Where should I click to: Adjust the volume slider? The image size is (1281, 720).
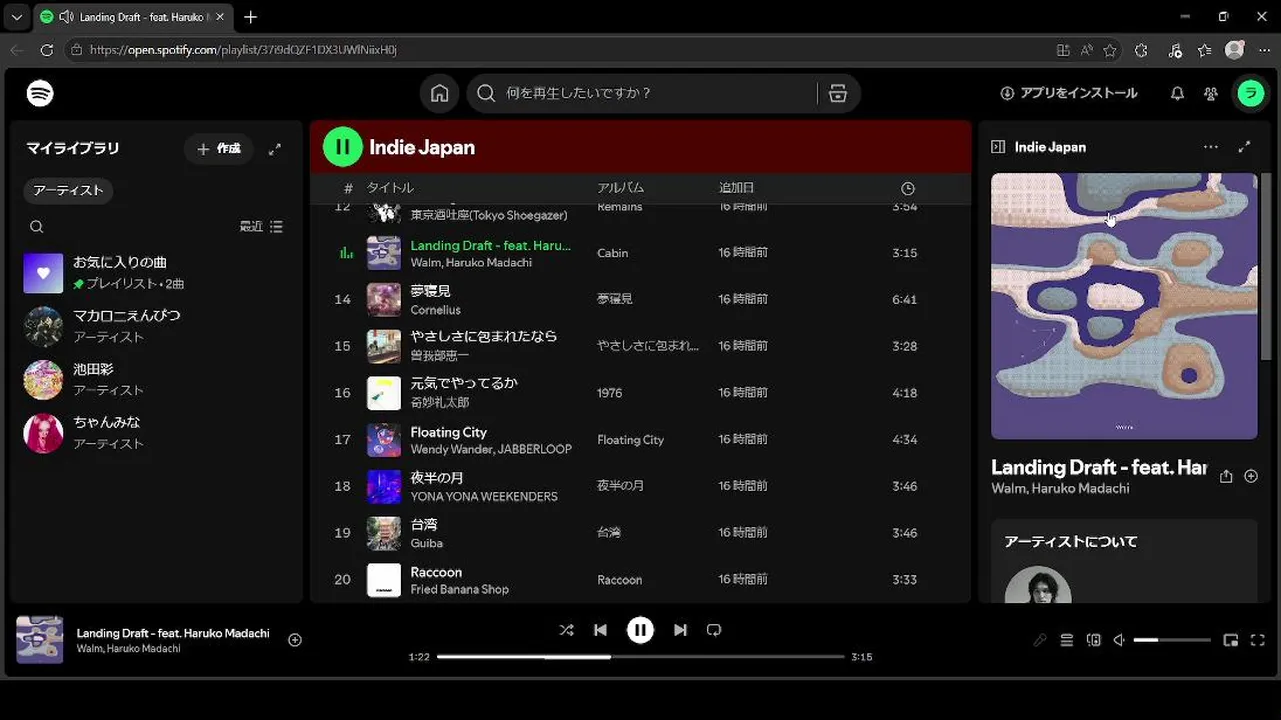tap(1172, 640)
